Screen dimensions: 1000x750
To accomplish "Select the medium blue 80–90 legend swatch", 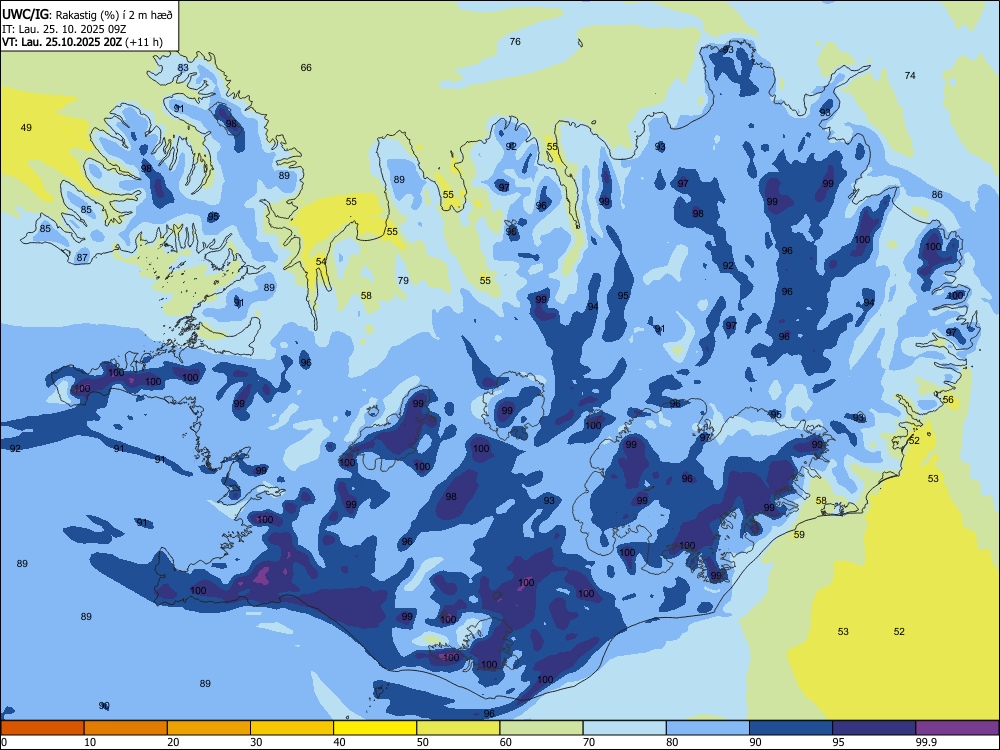I will 708,728.
